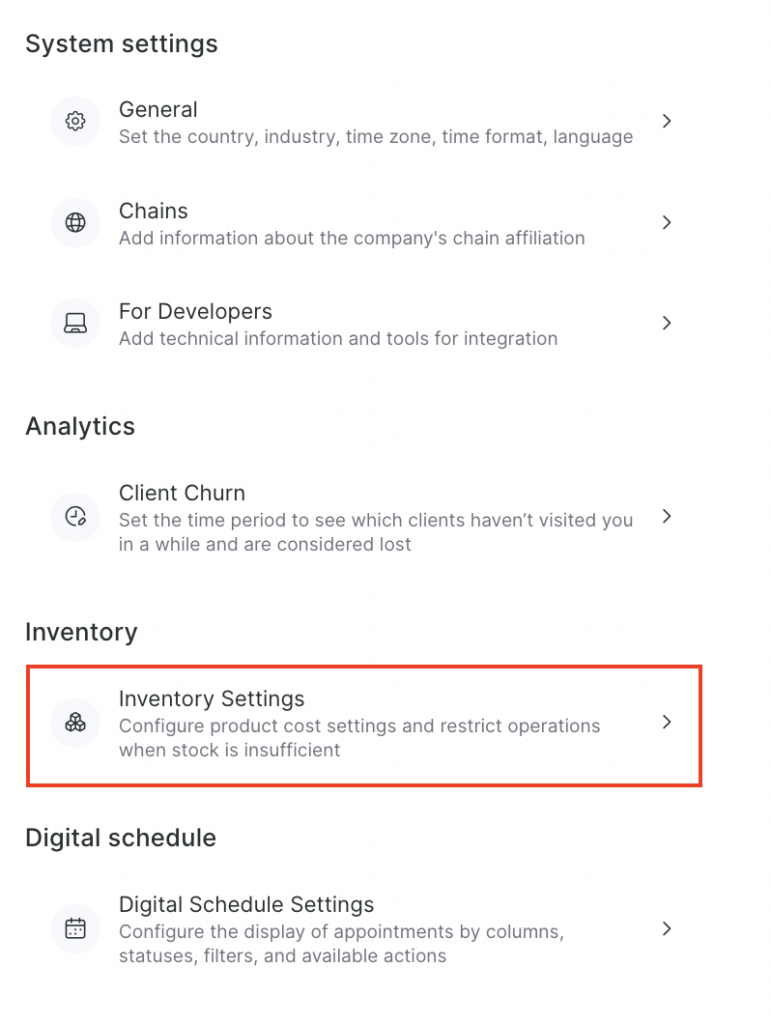Open the Inventory Settings title link
Image resolution: width=771 pixels, height=1024 pixels.
[x=211, y=699]
